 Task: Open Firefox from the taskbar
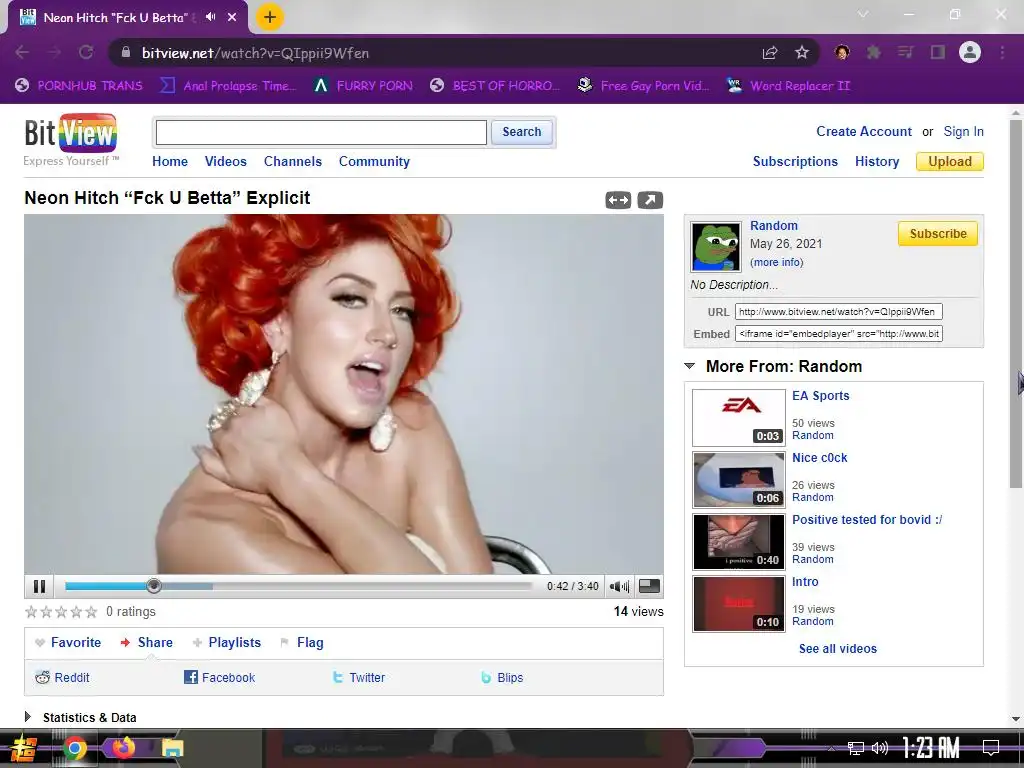point(123,748)
